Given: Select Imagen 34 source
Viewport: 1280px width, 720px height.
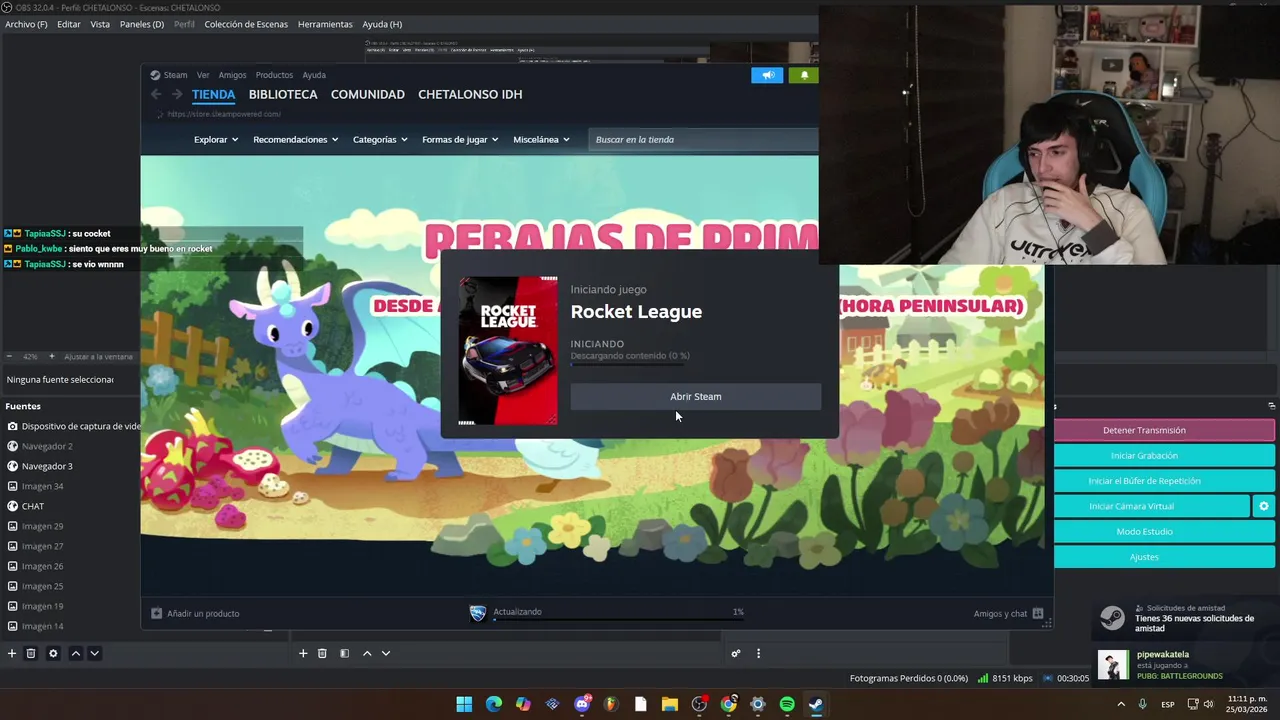Looking at the screenshot, I should pyautogui.click(x=42, y=486).
